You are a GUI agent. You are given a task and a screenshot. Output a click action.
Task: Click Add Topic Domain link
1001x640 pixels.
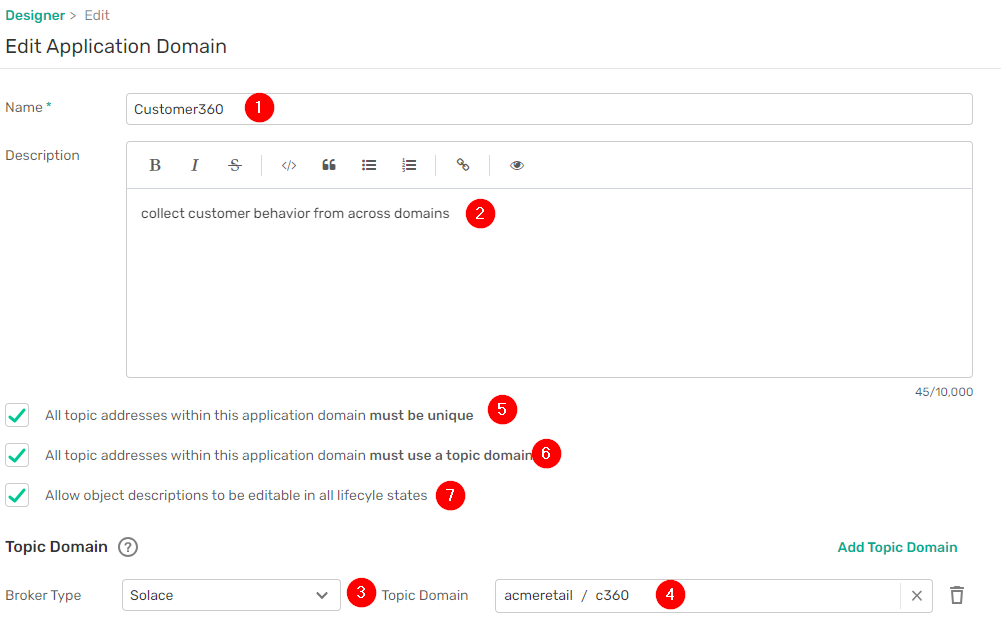[897, 547]
